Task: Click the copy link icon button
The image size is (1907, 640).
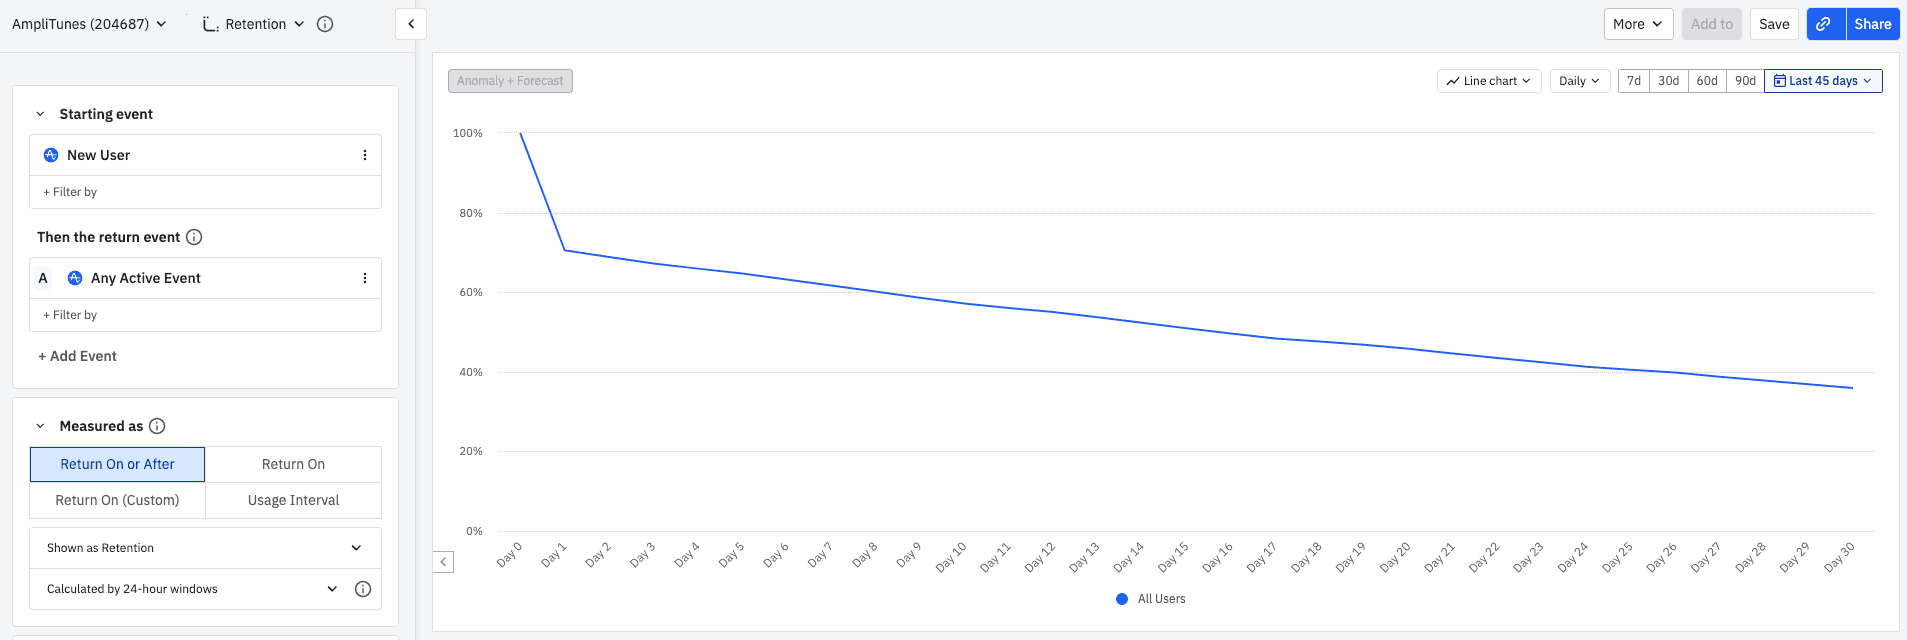Action: 1825,24
